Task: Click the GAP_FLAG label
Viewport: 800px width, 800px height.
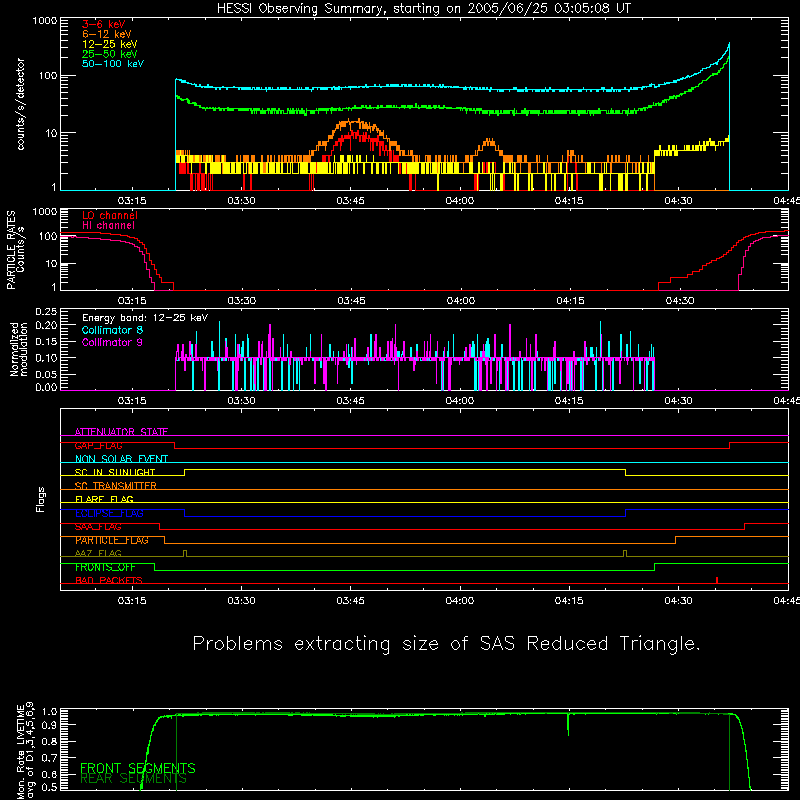Action: coord(98,445)
